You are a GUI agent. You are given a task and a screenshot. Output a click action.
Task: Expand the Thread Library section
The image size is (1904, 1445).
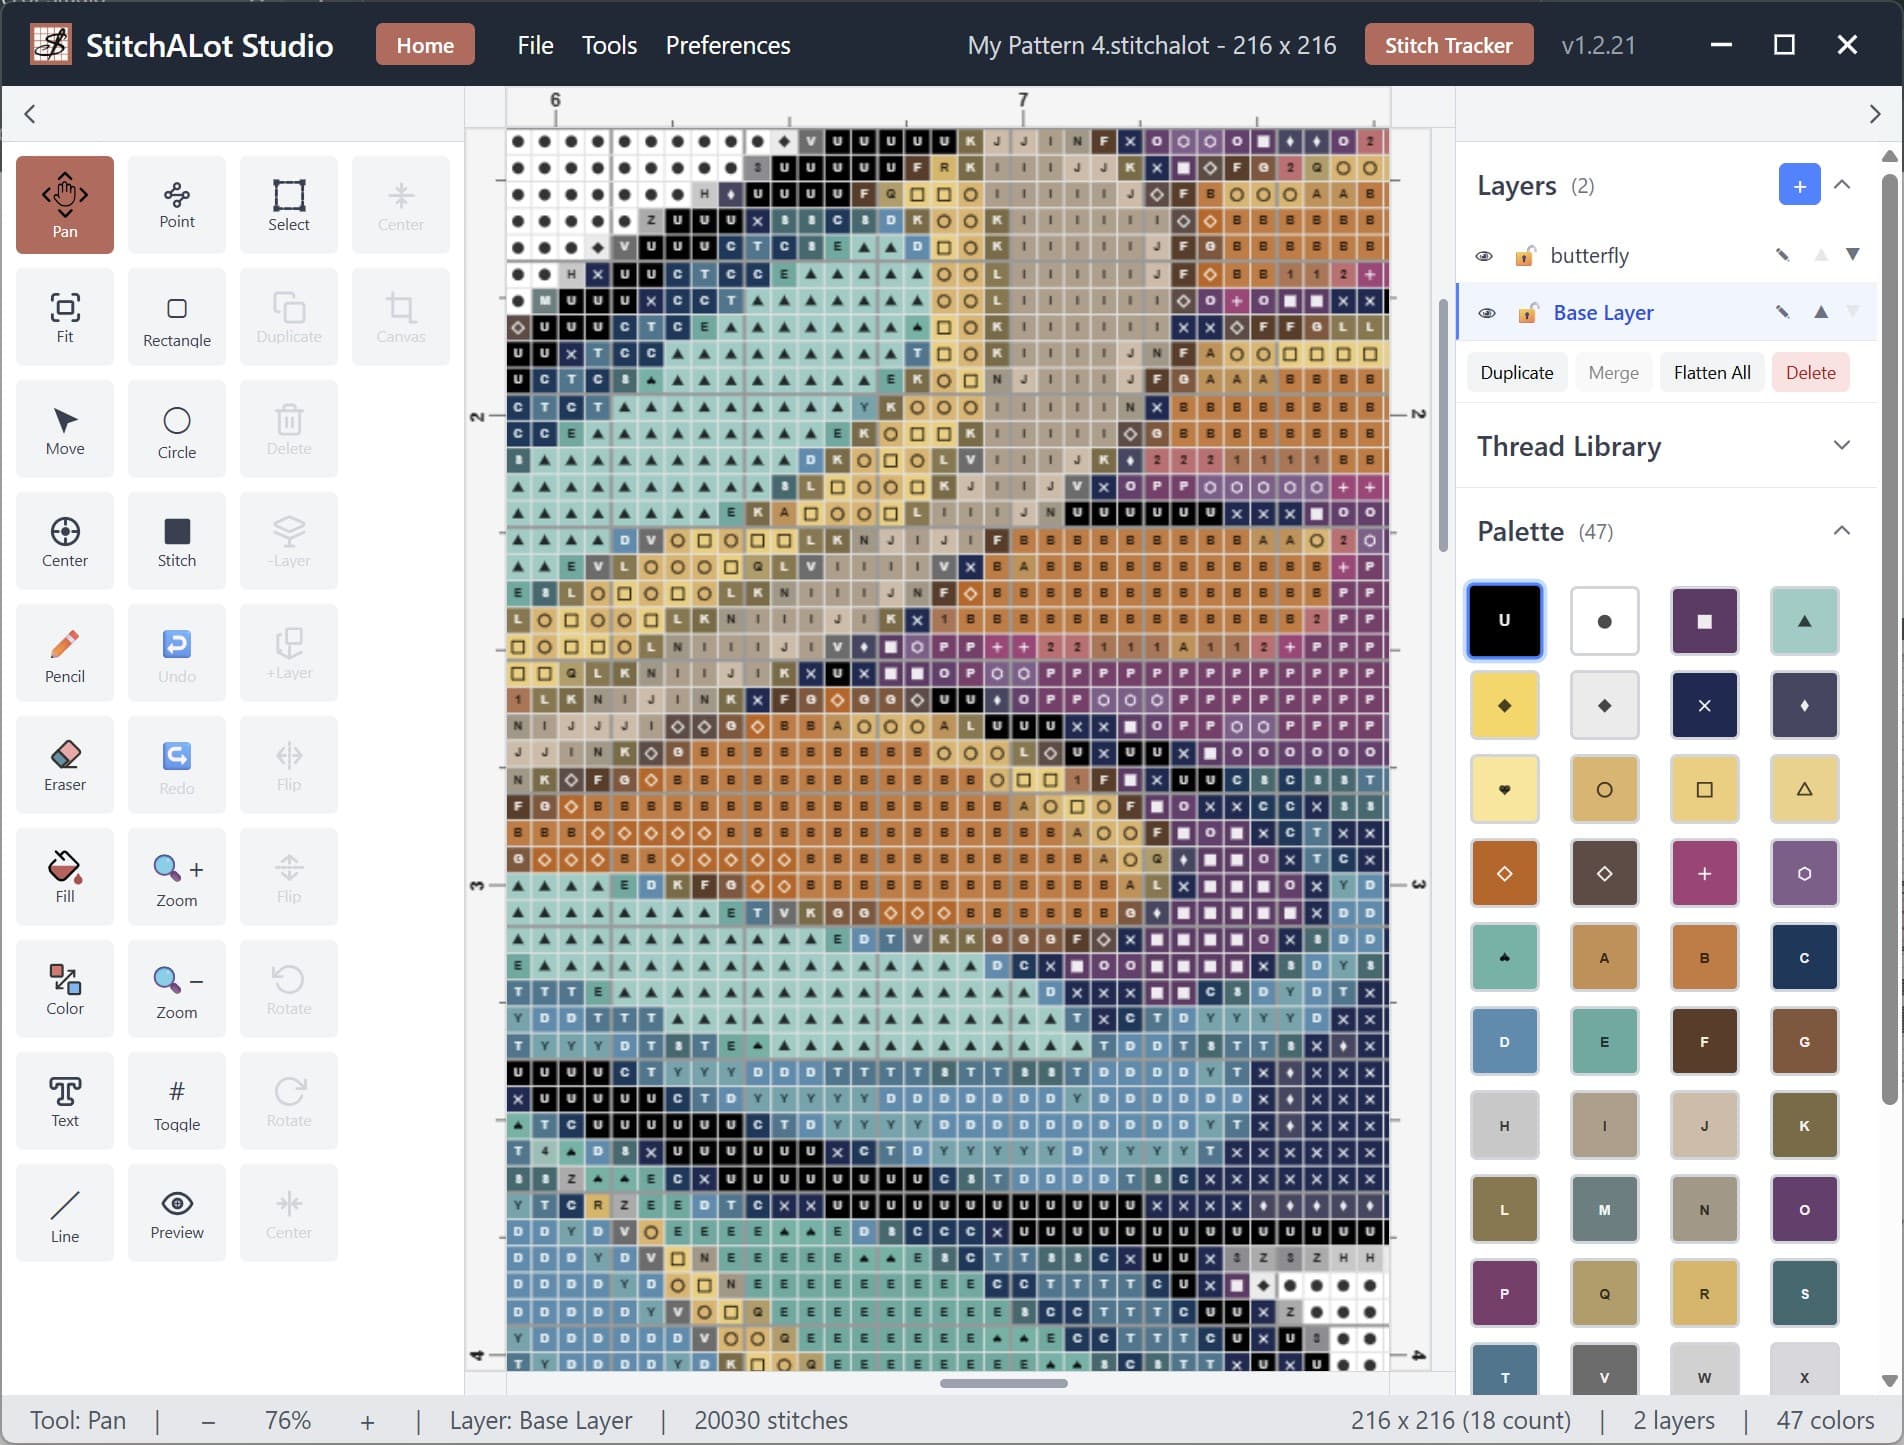click(1842, 445)
